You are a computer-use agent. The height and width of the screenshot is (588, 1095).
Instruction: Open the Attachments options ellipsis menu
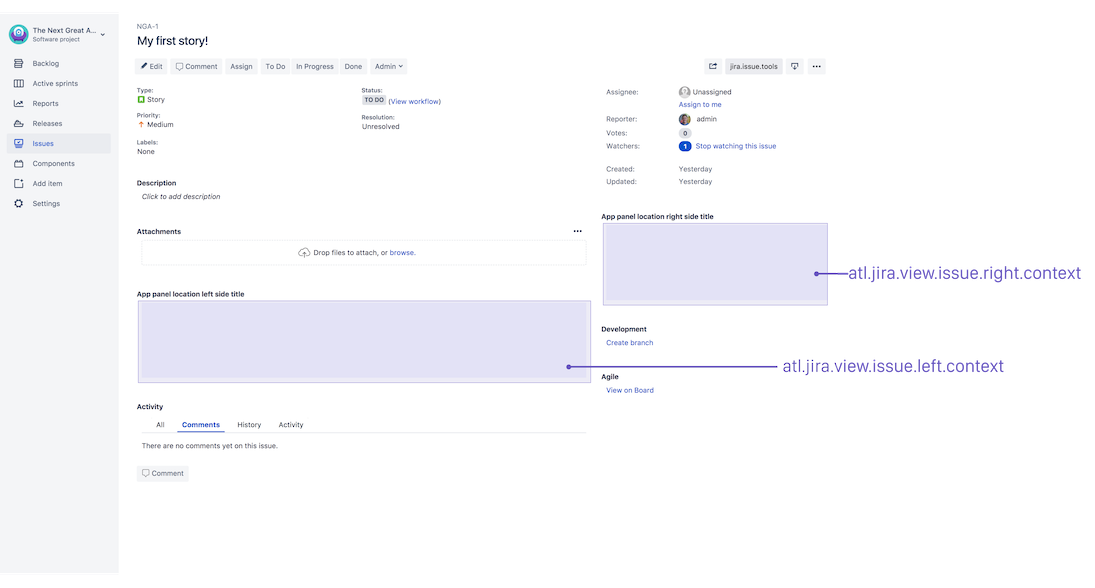tap(577, 231)
